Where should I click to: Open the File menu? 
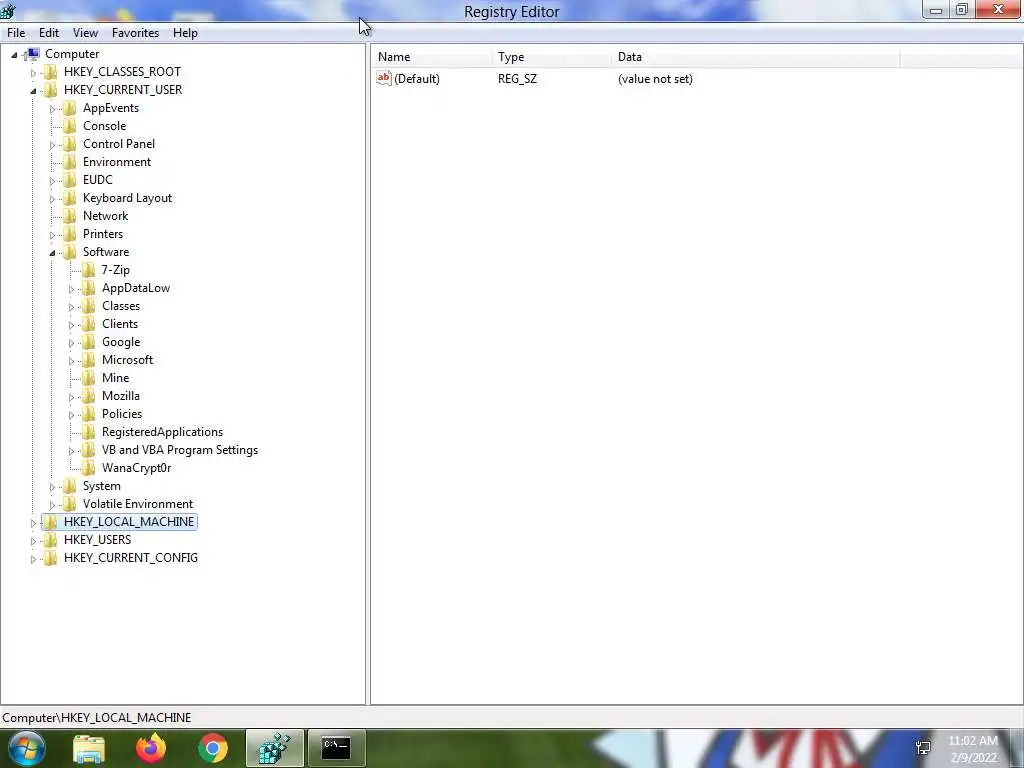pyautogui.click(x=16, y=33)
